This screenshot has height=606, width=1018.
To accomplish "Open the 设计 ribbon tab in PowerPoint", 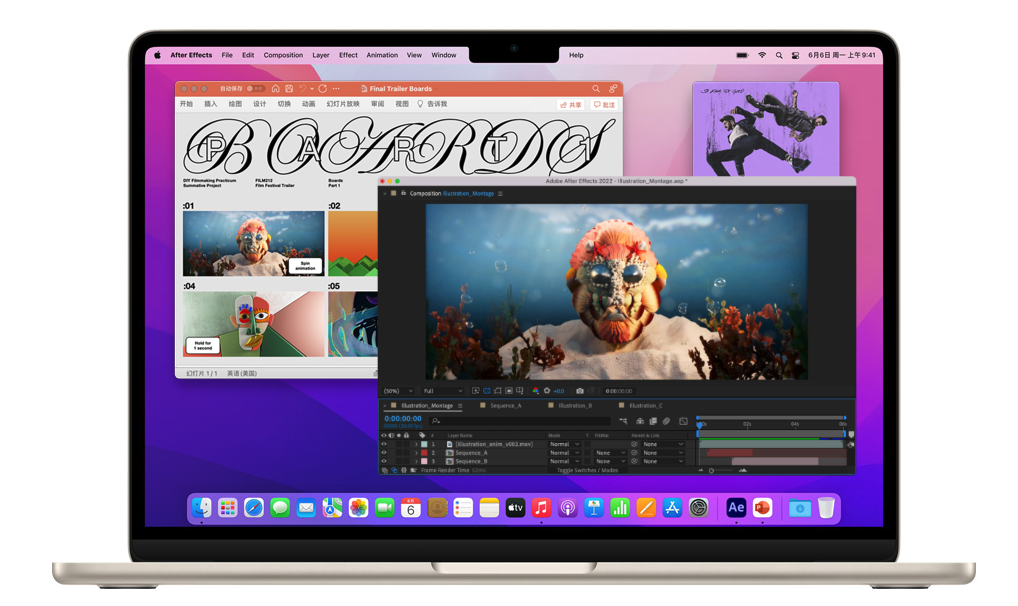I will pos(260,104).
